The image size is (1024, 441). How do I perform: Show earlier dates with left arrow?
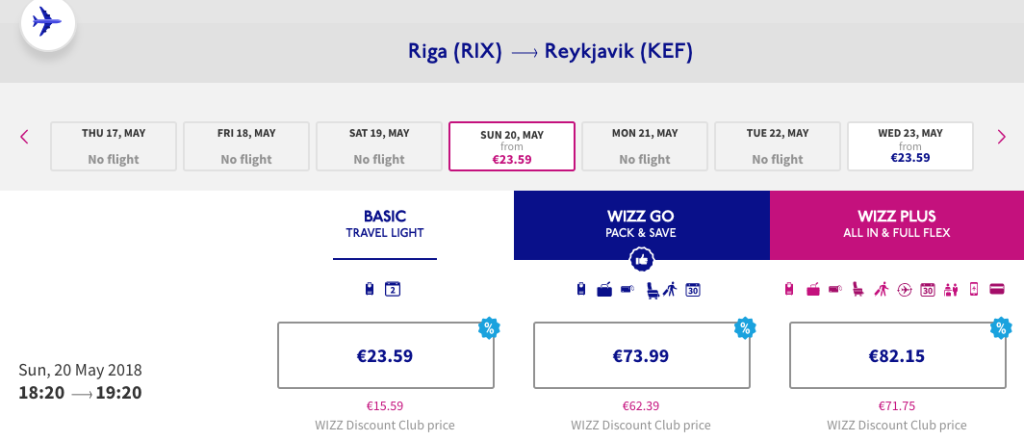coord(25,137)
